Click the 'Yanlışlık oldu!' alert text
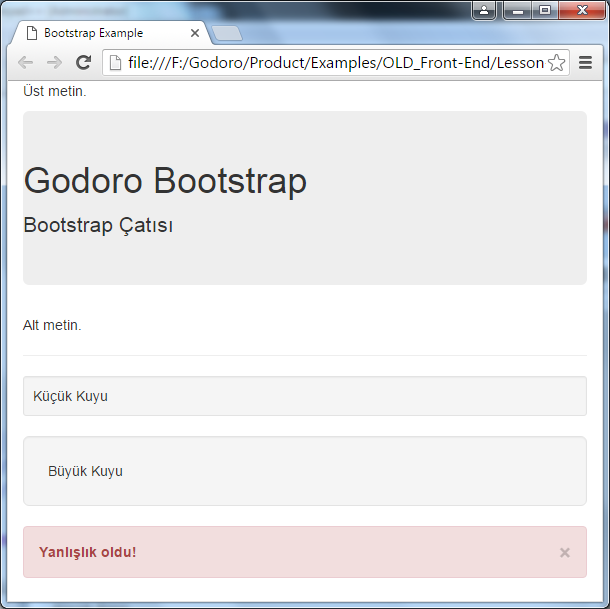Screen dimensions: 610x609 click(x=87, y=552)
